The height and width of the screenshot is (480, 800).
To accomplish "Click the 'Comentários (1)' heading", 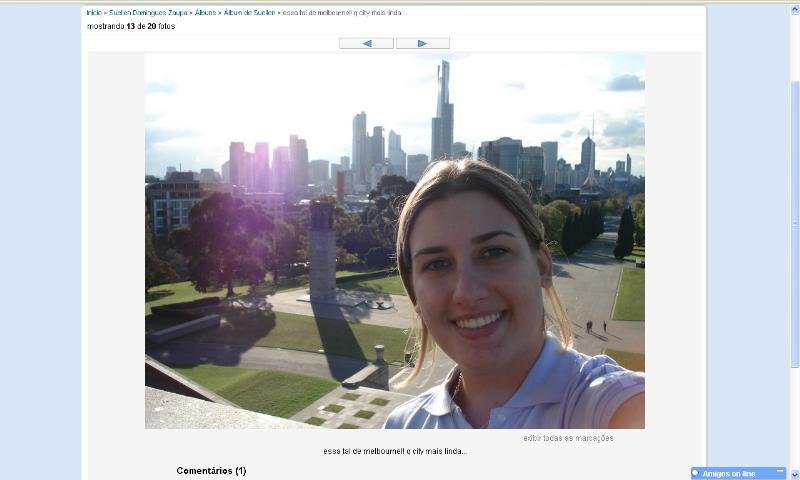I will point(211,471).
